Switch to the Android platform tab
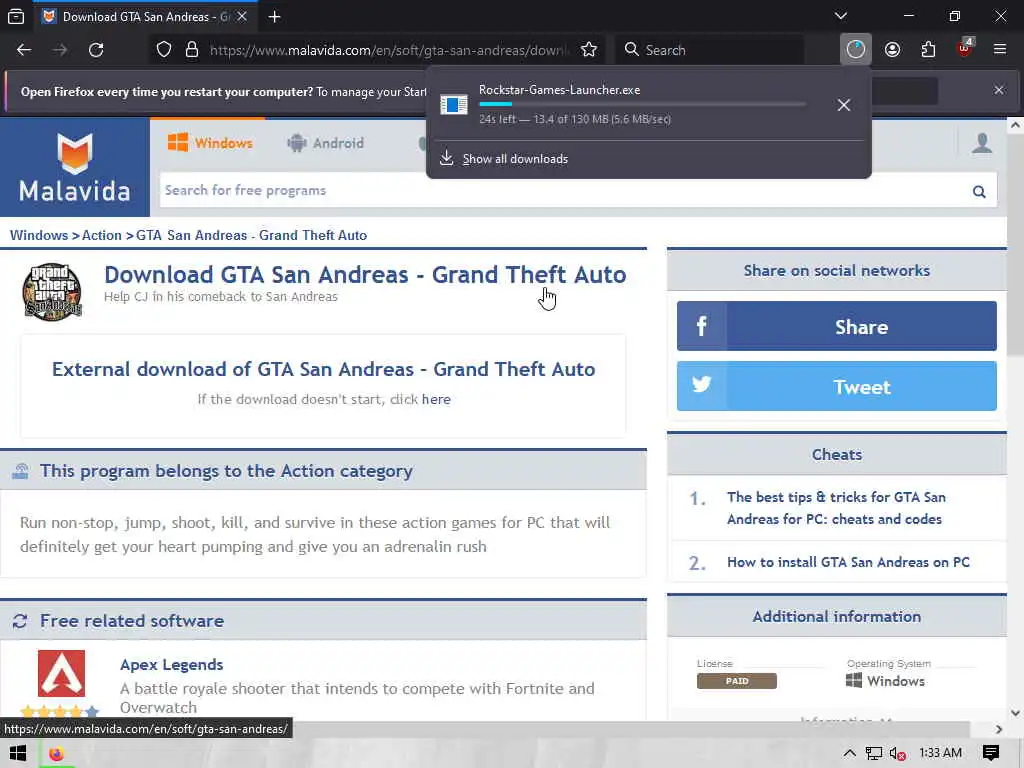 coord(325,143)
